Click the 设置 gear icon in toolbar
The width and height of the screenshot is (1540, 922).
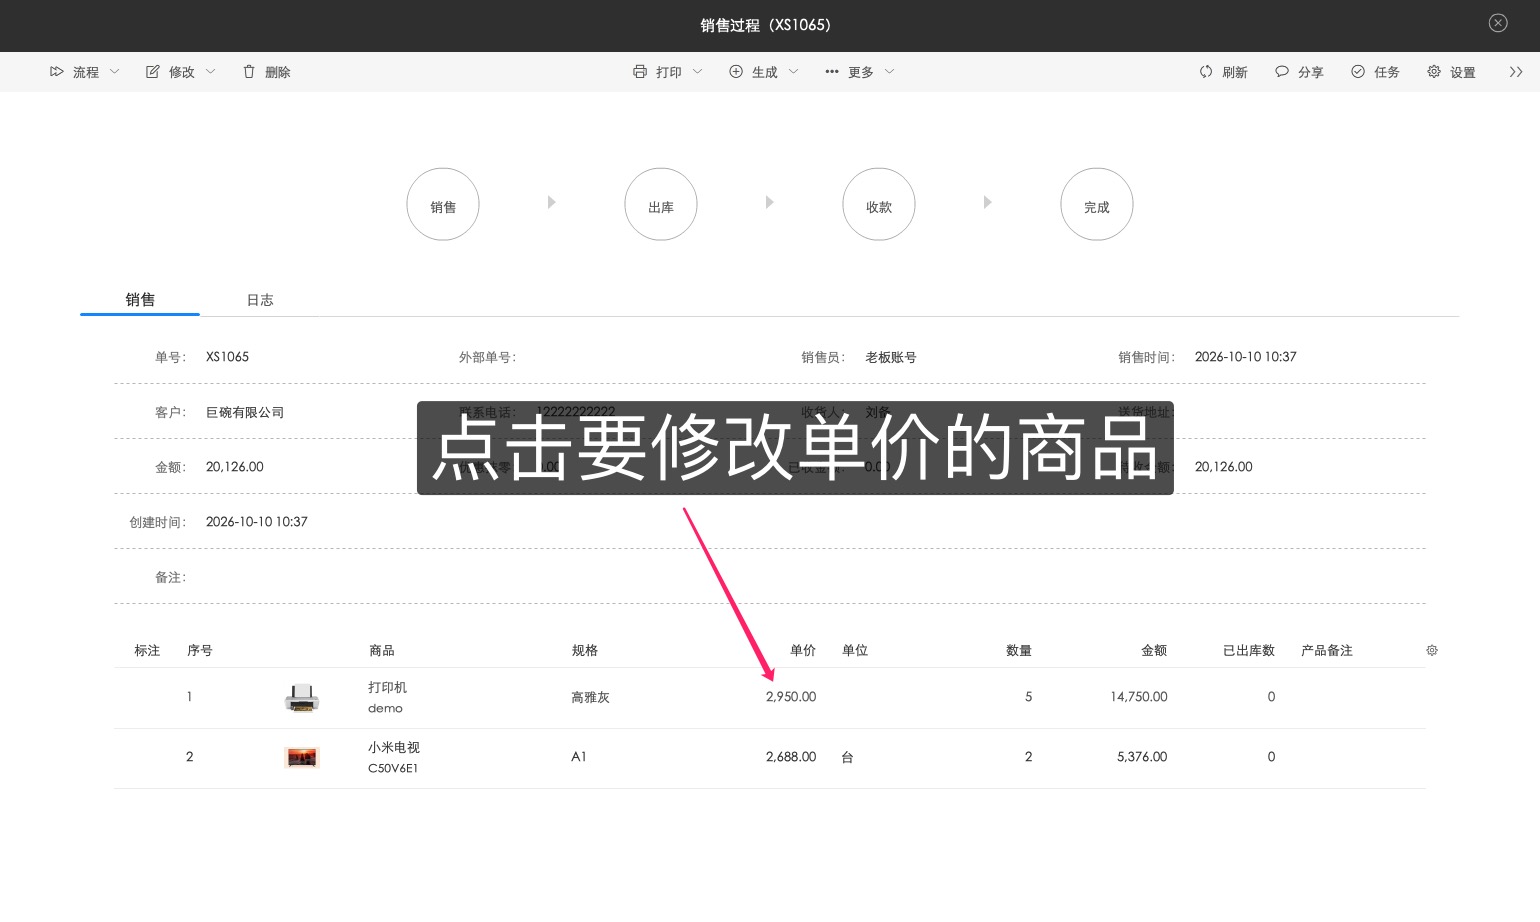pos(1434,72)
